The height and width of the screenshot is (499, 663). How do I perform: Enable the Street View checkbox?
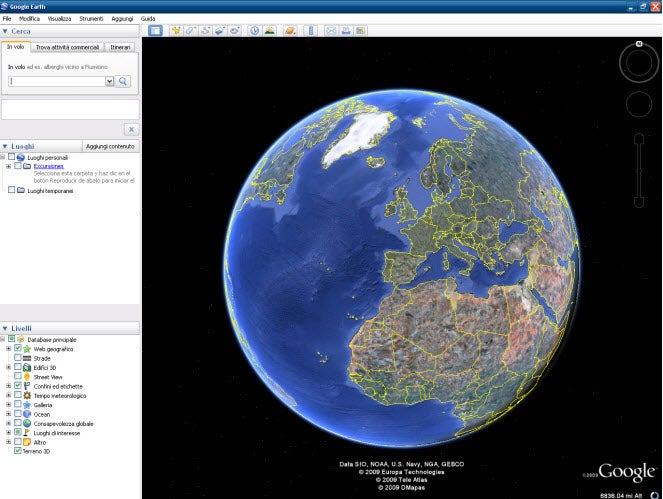18,377
